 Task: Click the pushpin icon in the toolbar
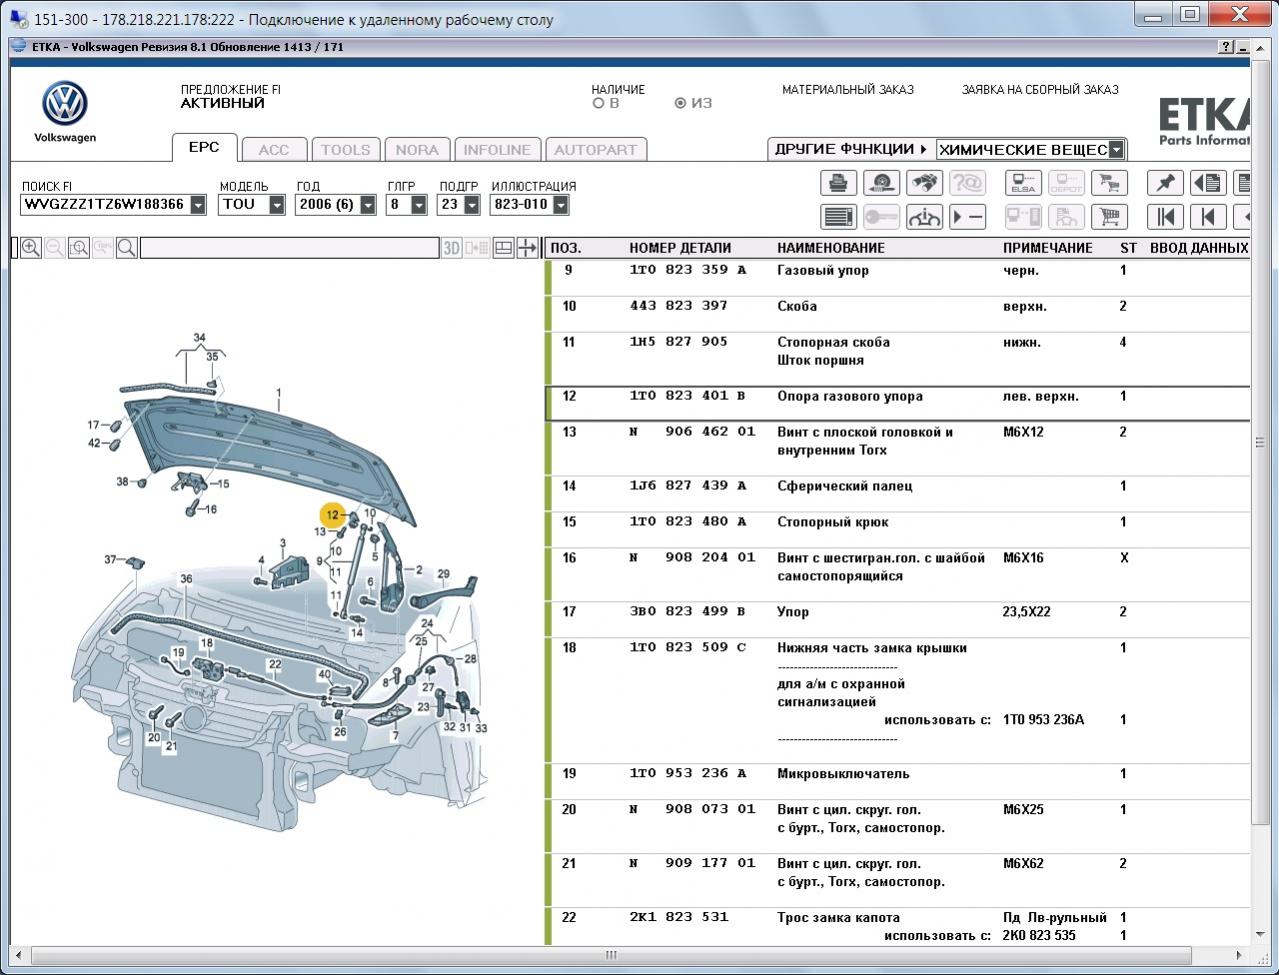[1165, 183]
